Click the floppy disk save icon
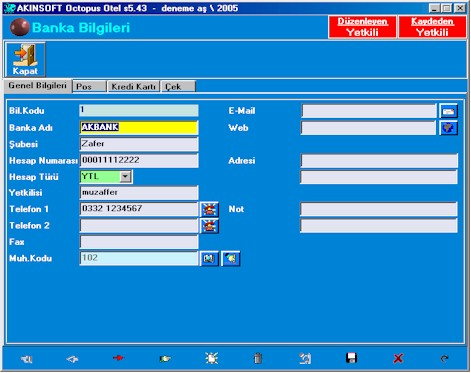Image resolution: width=471 pixels, height=373 pixels. [351, 358]
